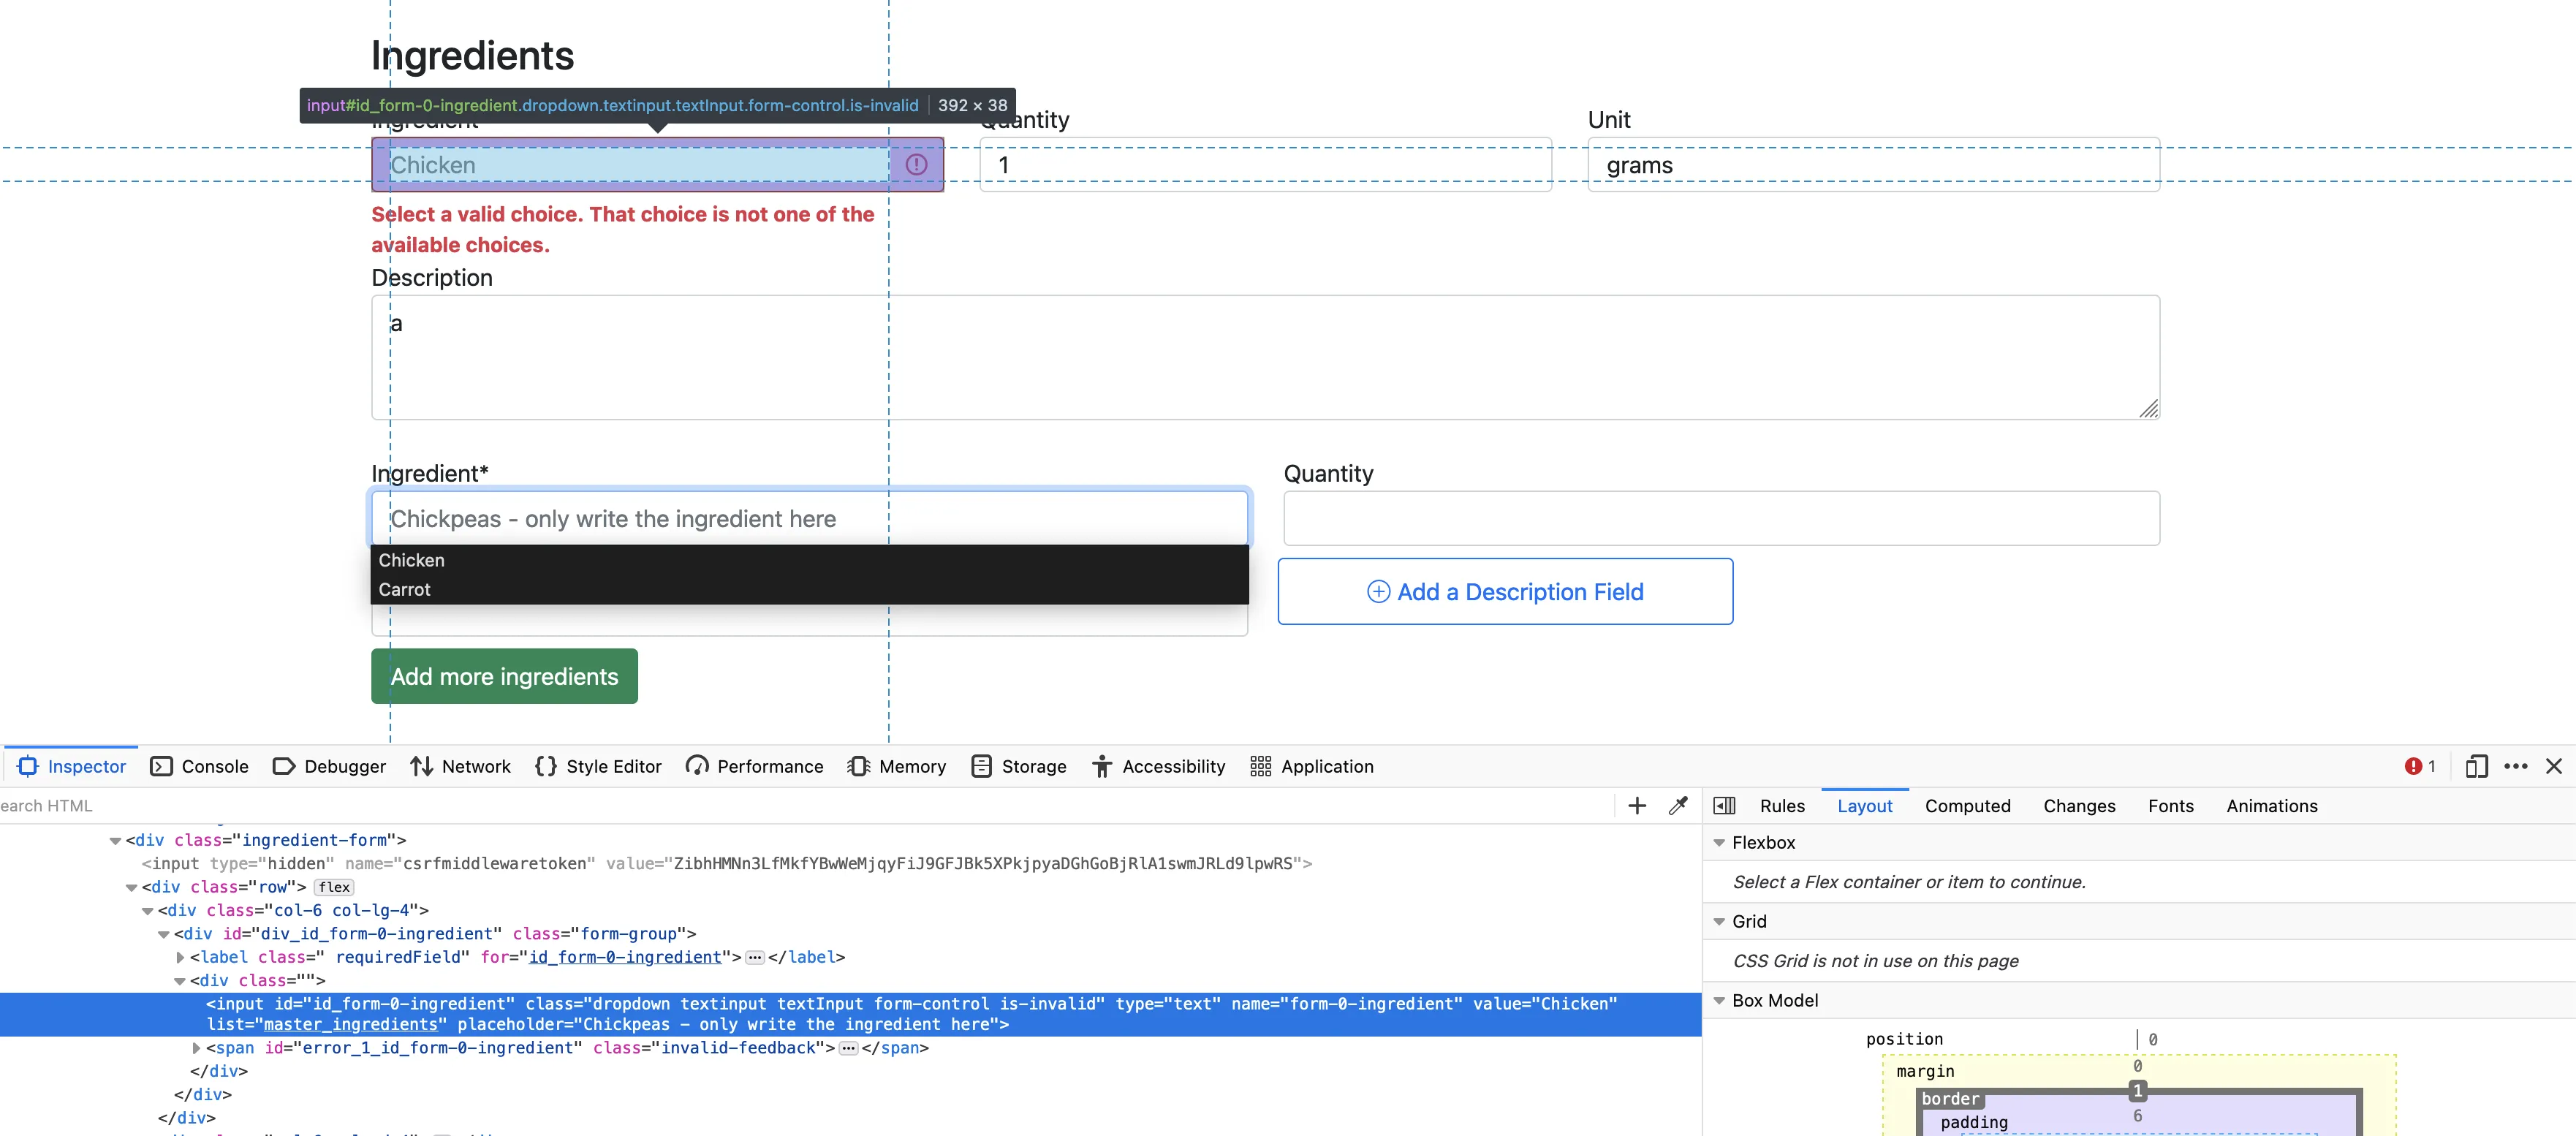Image resolution: width=2576 pixels, height=1136 pixels.
Task: Expand the requiredField label node
Action: (180, 957)
